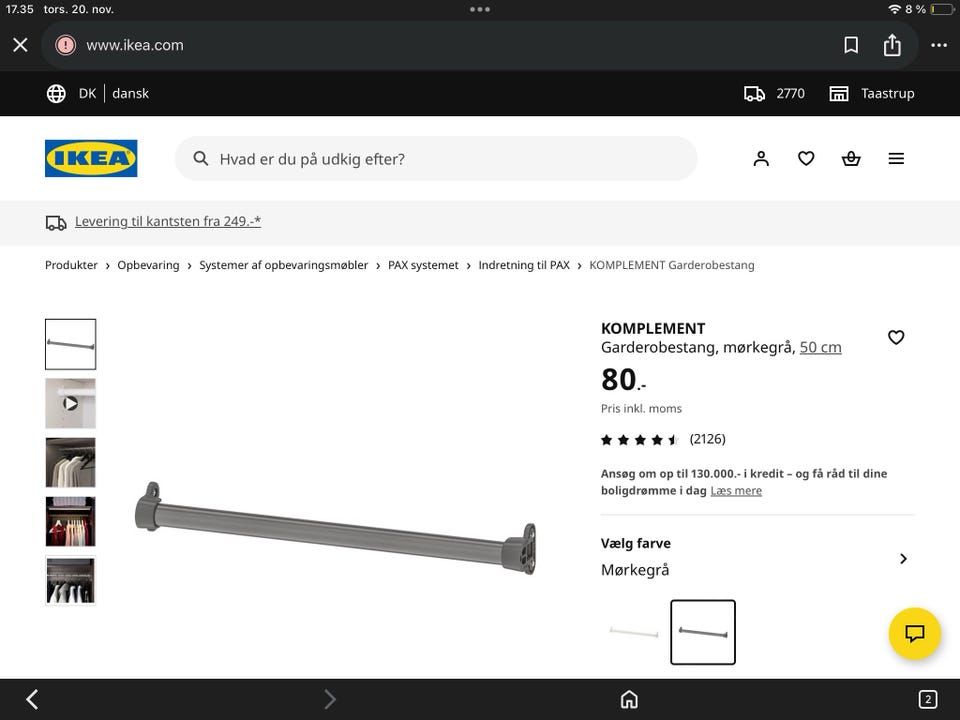Click the search magnifier icon

tap(201, 159)
